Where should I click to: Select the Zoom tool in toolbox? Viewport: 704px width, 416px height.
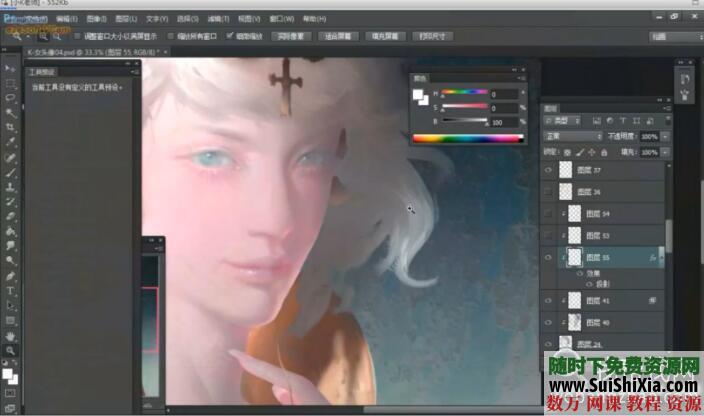point(10,350)
